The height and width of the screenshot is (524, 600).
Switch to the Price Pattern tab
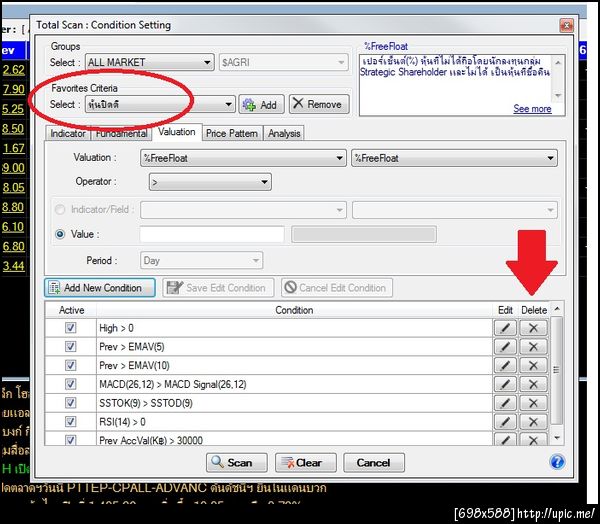tap(232, 133)
